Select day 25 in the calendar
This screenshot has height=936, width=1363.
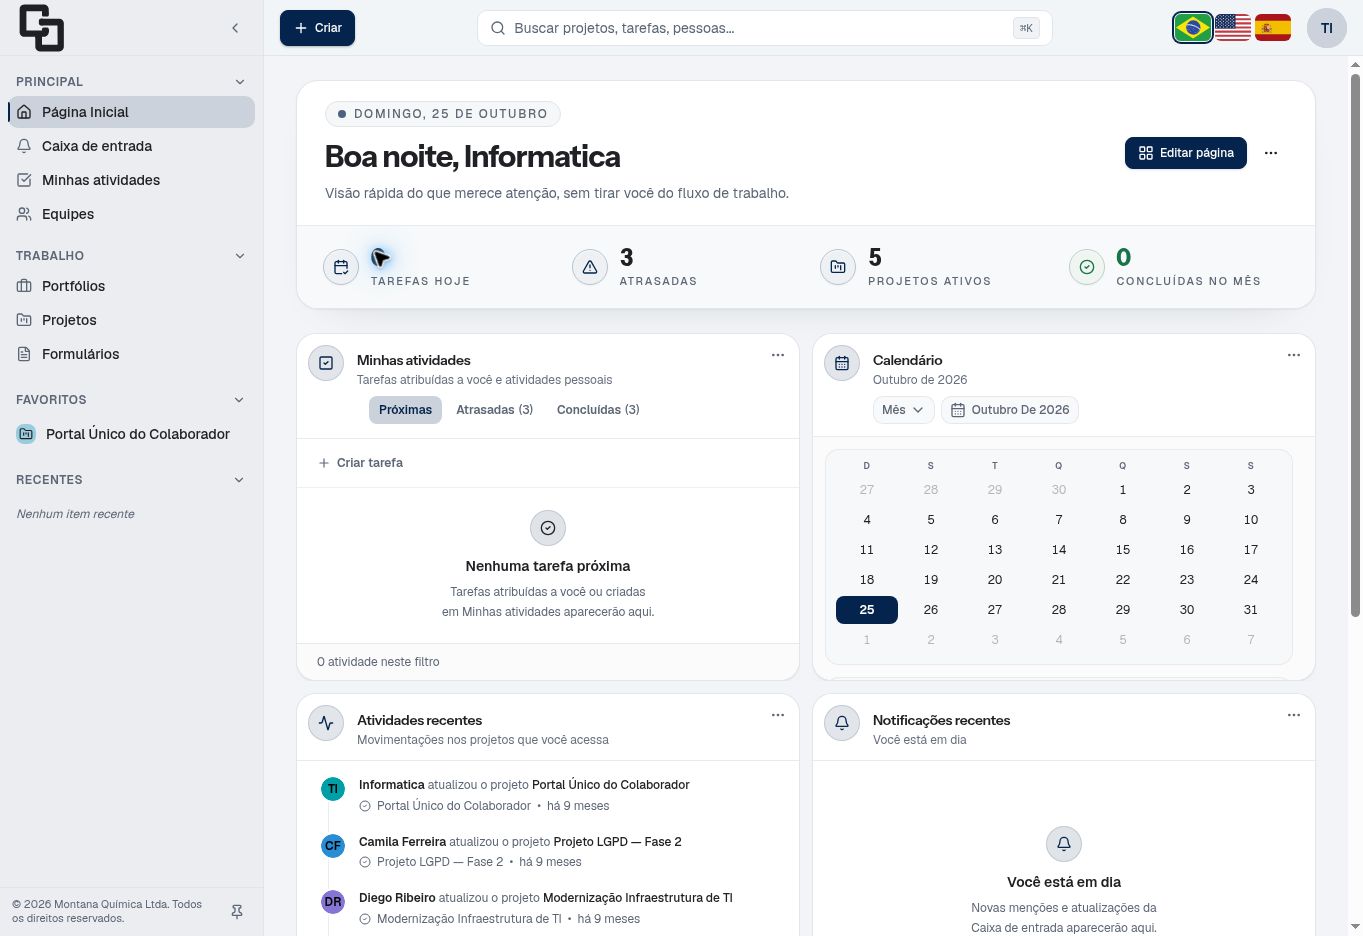point(867,610)
